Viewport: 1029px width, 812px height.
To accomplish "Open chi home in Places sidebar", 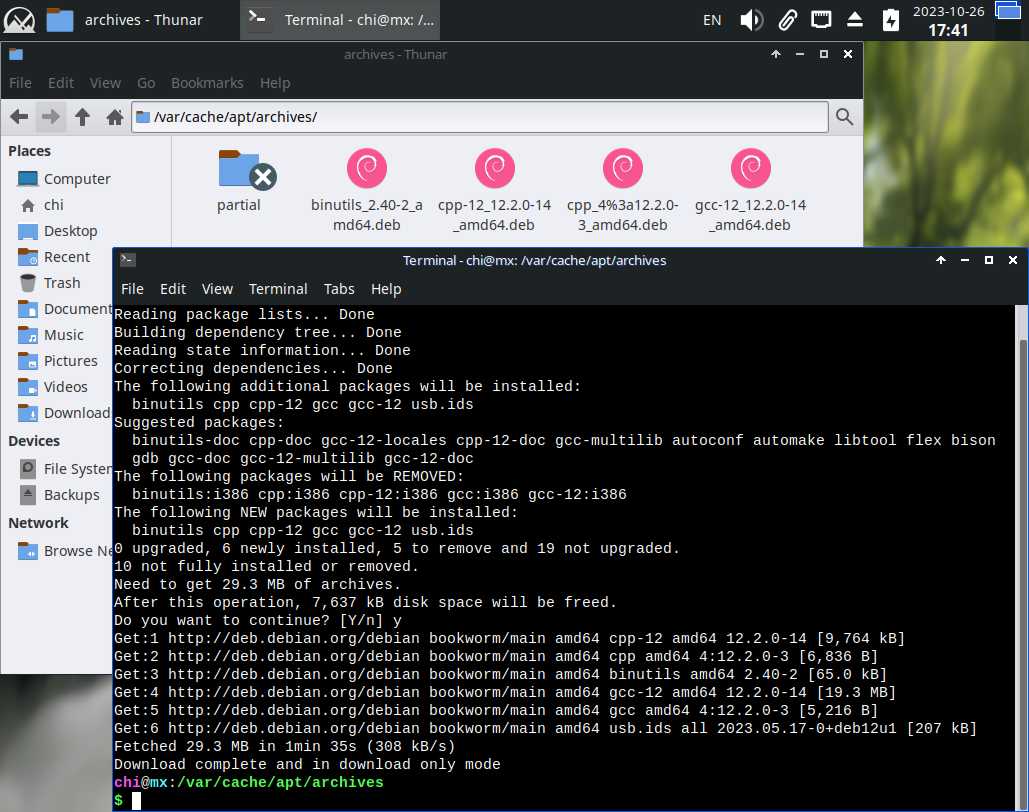I will tap(42, 205).
